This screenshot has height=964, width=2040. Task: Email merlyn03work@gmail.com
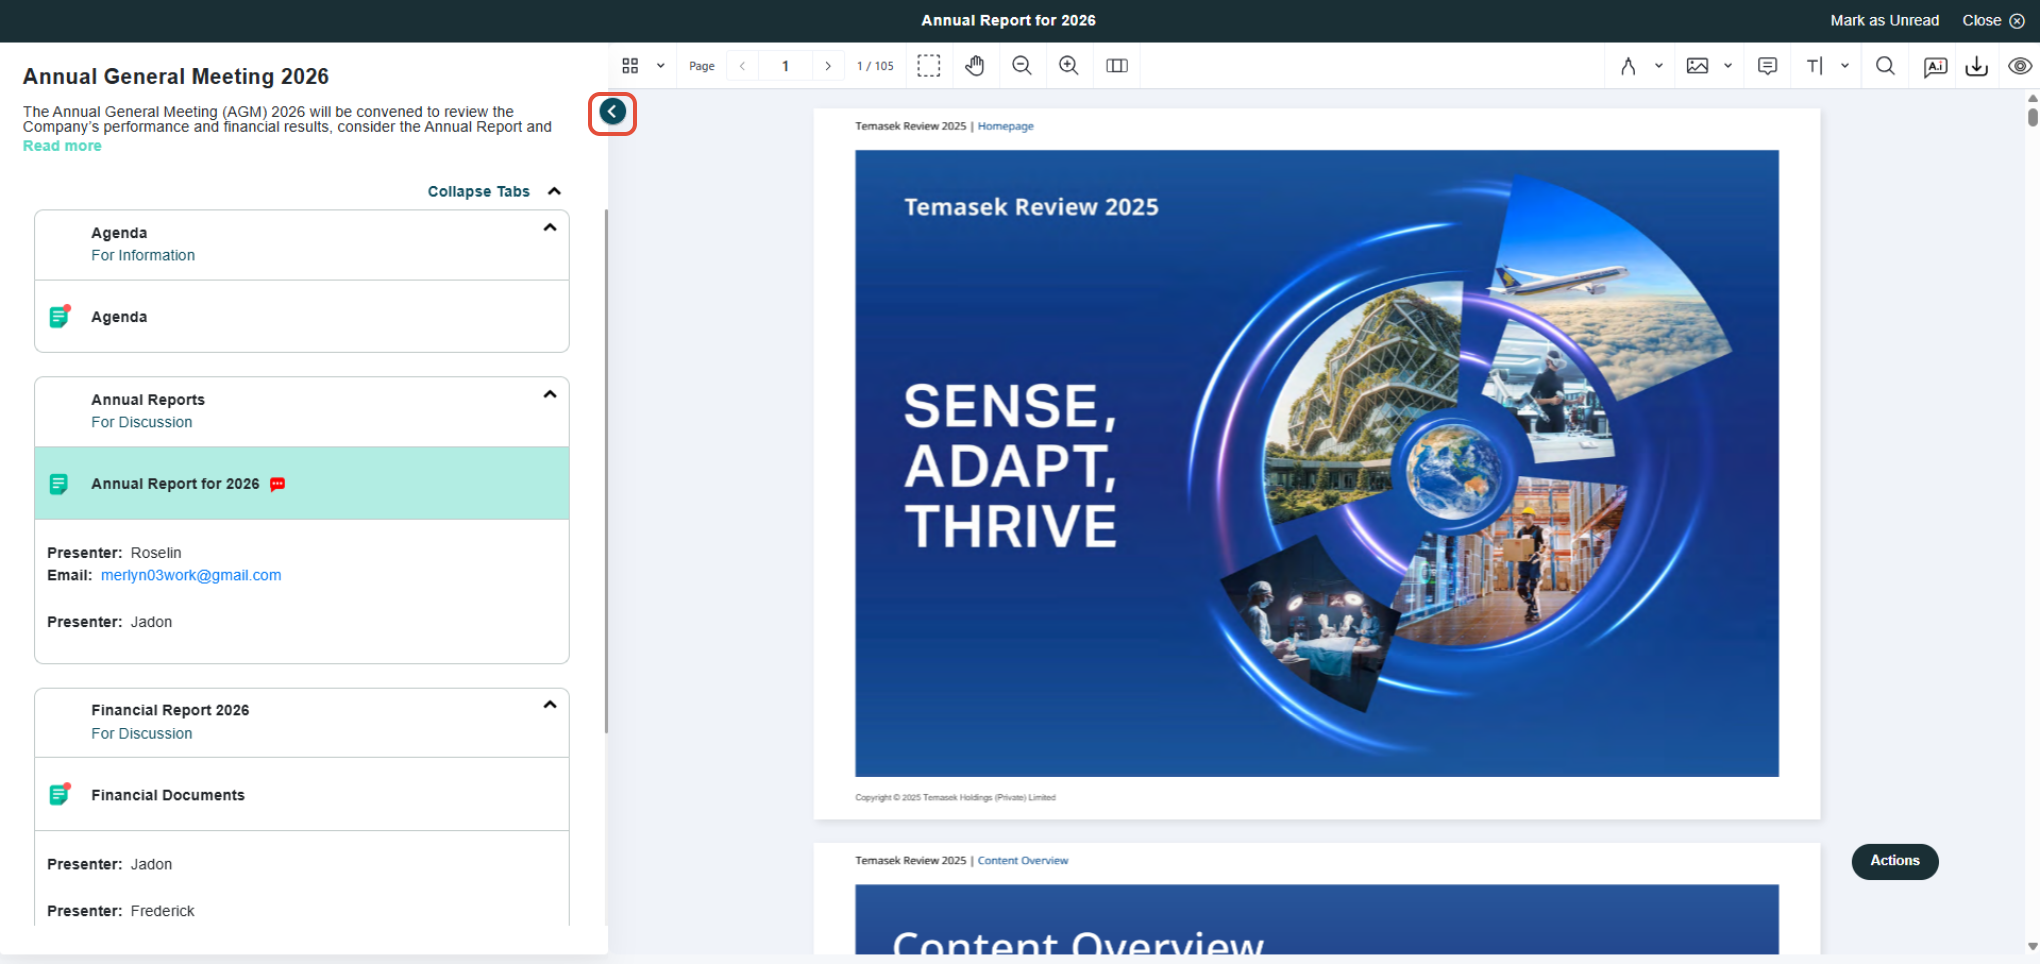point(191,575)
